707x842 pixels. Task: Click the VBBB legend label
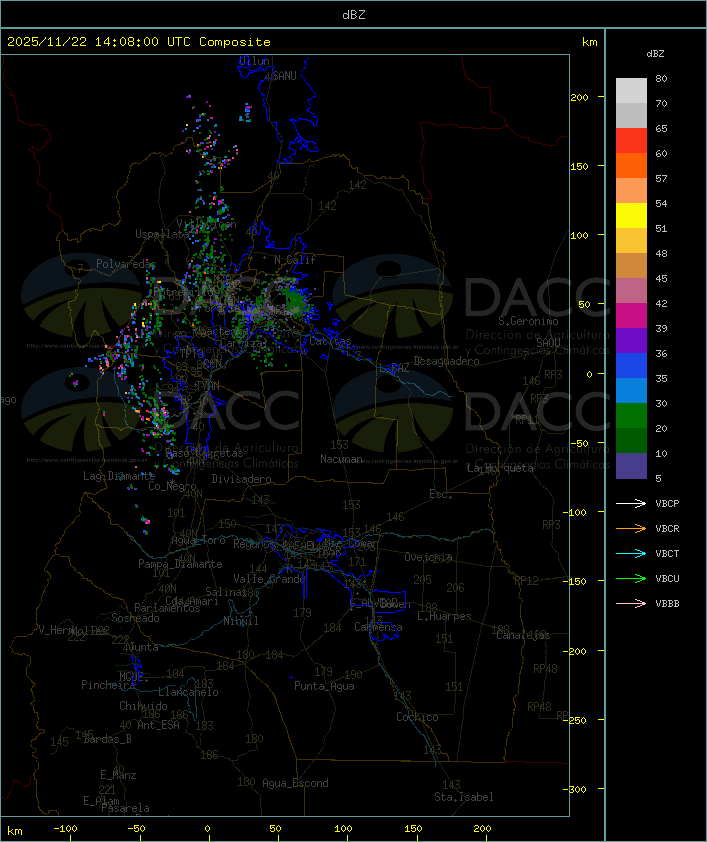[667, 604]
